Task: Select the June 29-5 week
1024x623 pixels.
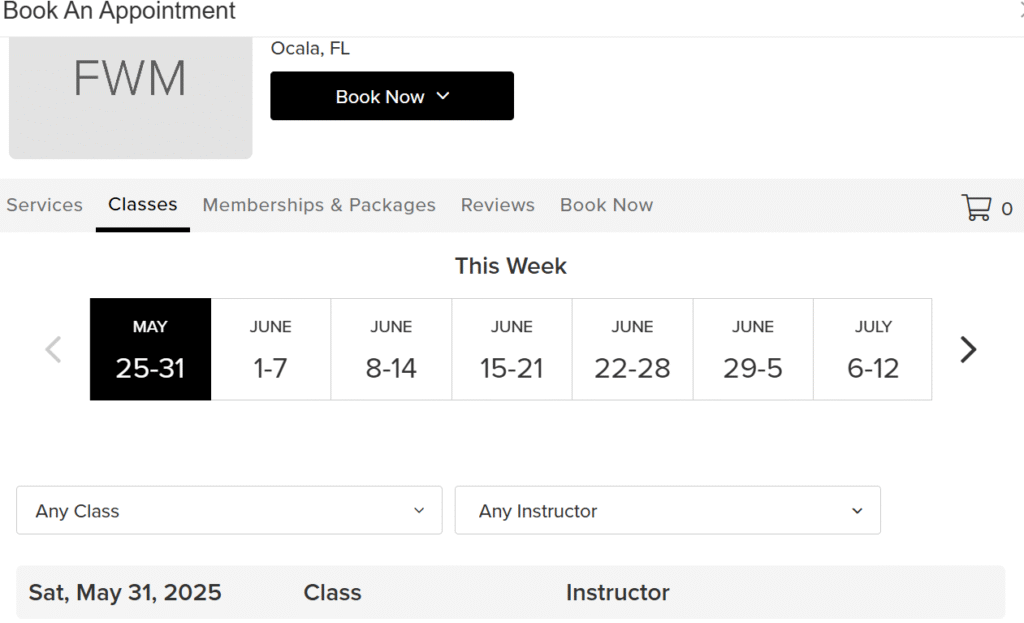Action: (753, 349)
